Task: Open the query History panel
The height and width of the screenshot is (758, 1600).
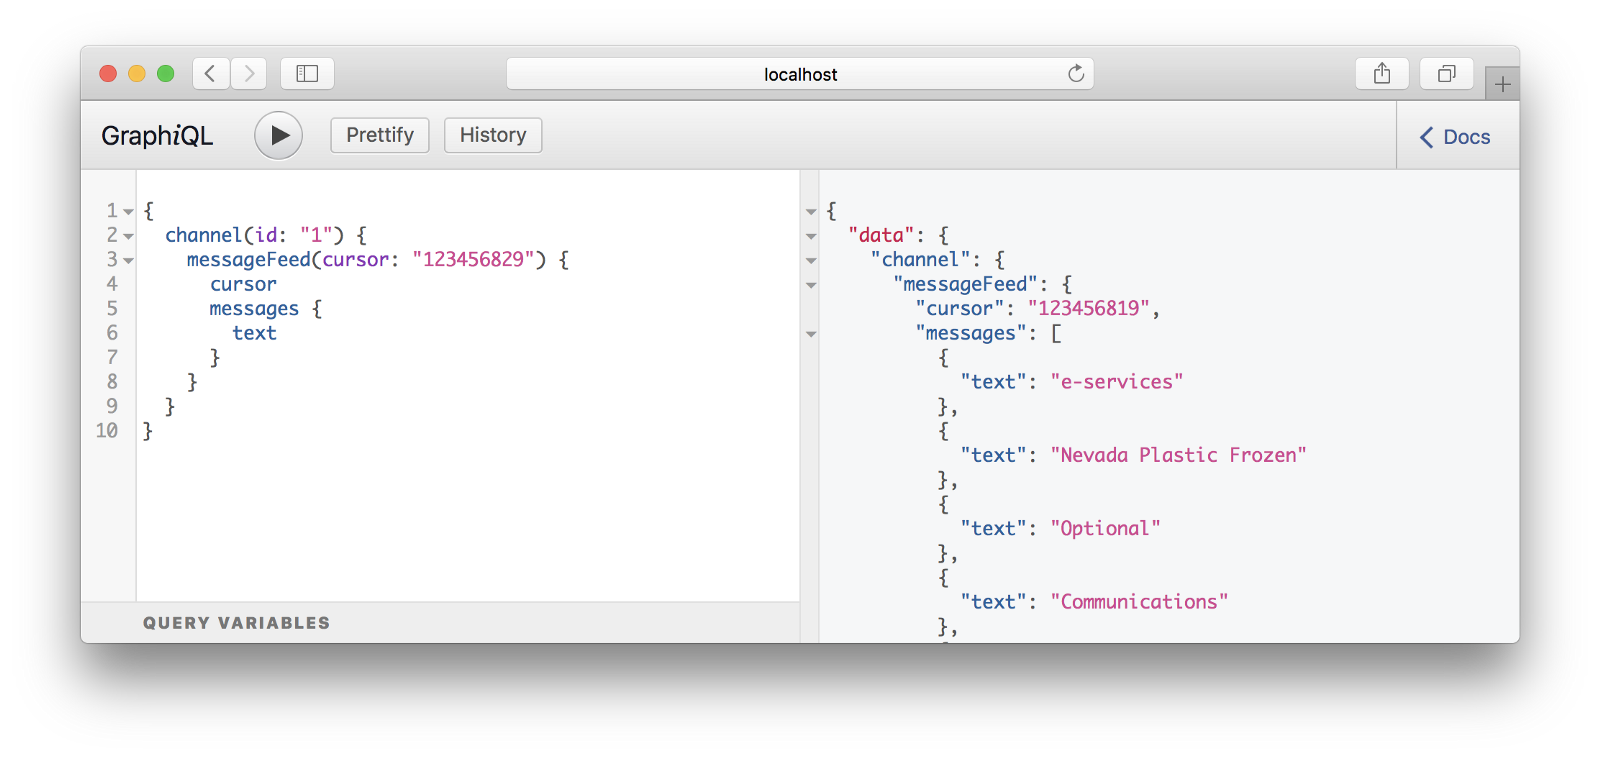Action: pyautogui.click(x=493, y=135)
